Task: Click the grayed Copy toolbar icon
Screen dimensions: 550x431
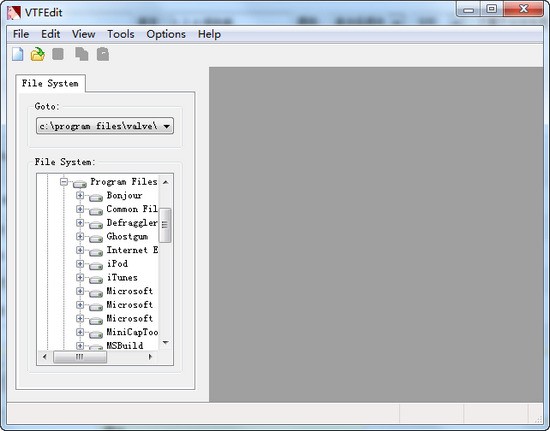Action: 81,54
